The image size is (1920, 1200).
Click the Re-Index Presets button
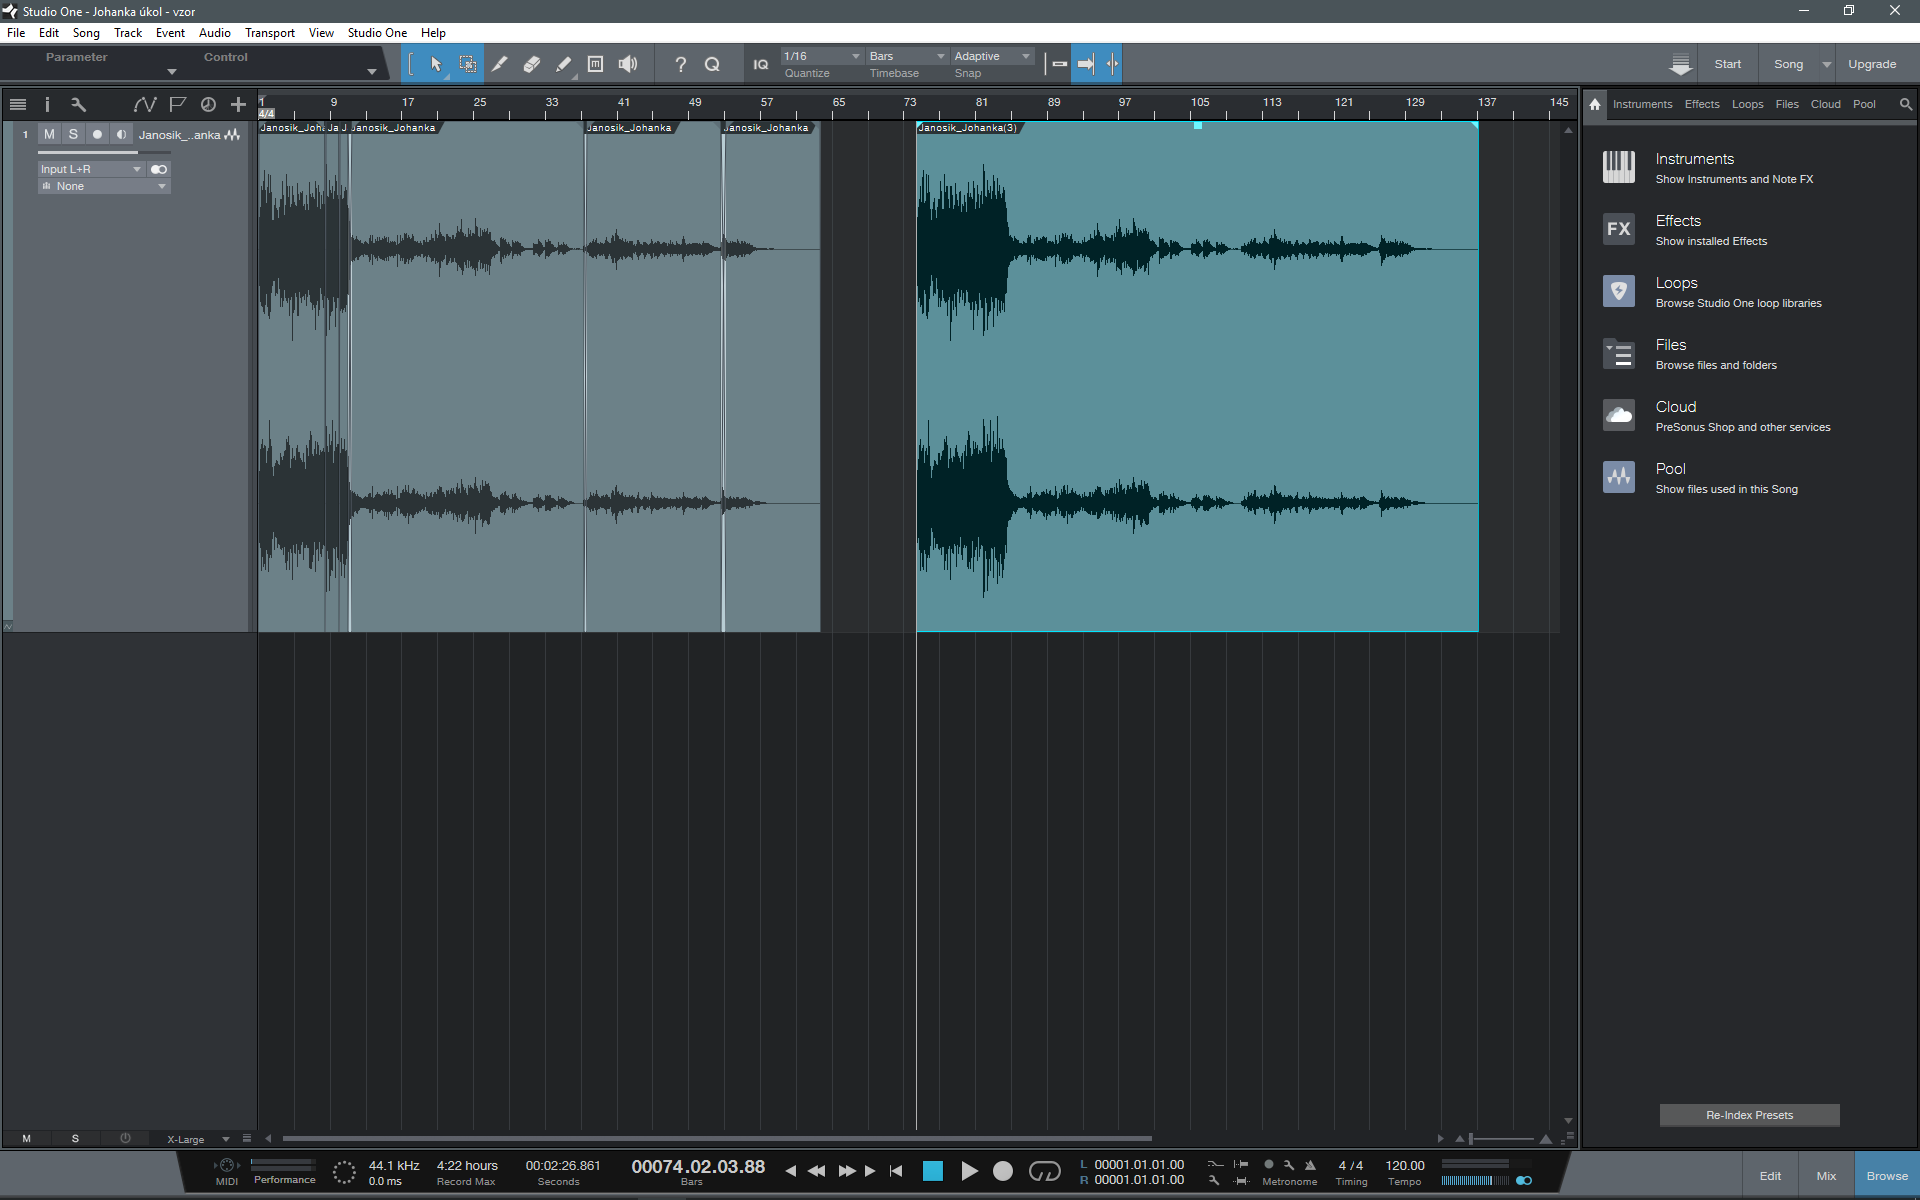(x=1750, y=1115)
